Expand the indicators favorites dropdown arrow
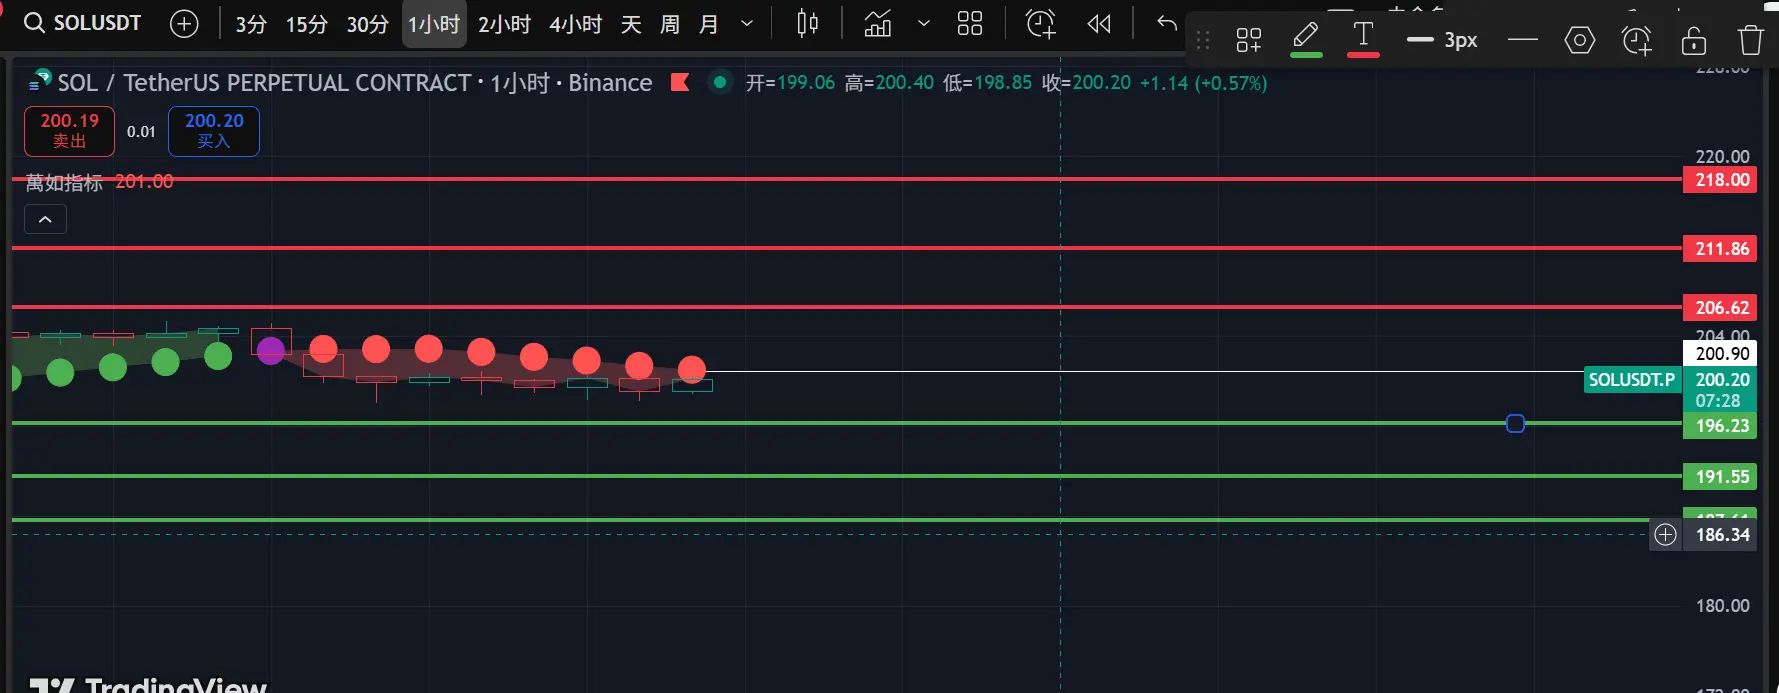Viewport: 1779px width, 693px height. click(x=924, y=23)
